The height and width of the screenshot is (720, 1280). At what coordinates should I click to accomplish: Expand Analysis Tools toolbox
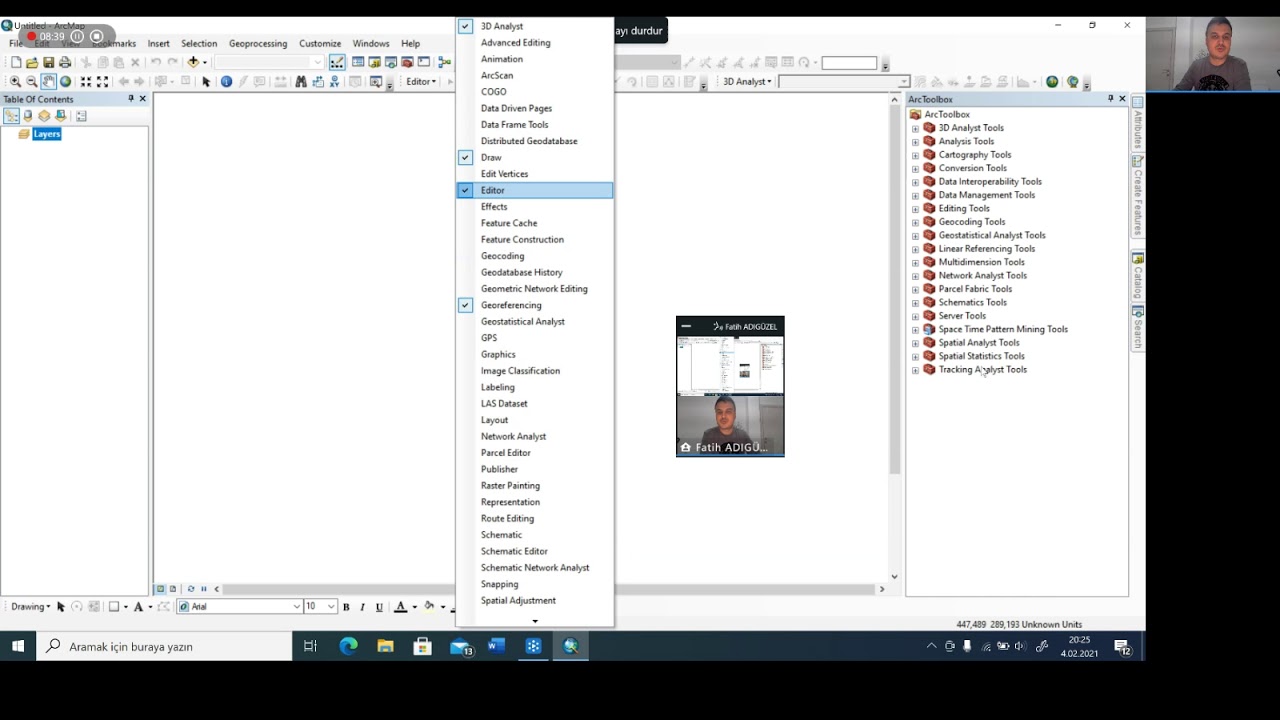point(915,142)
